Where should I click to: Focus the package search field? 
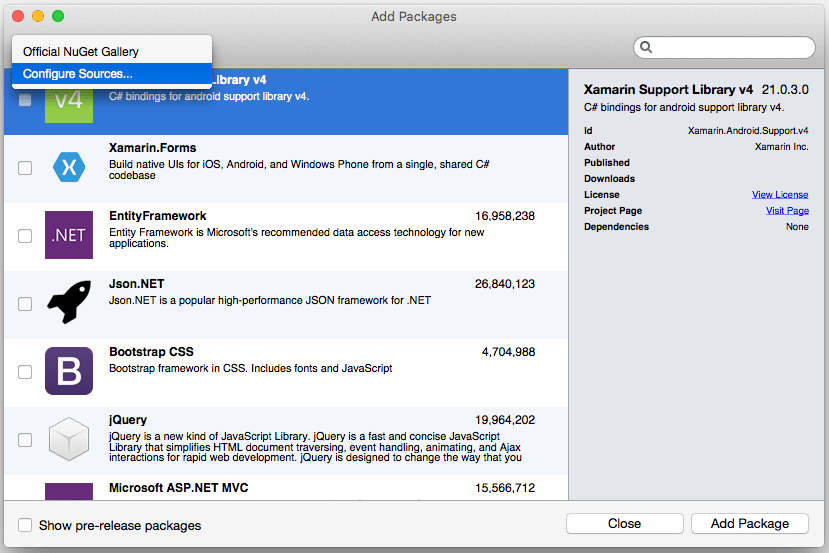coord(724,47)
